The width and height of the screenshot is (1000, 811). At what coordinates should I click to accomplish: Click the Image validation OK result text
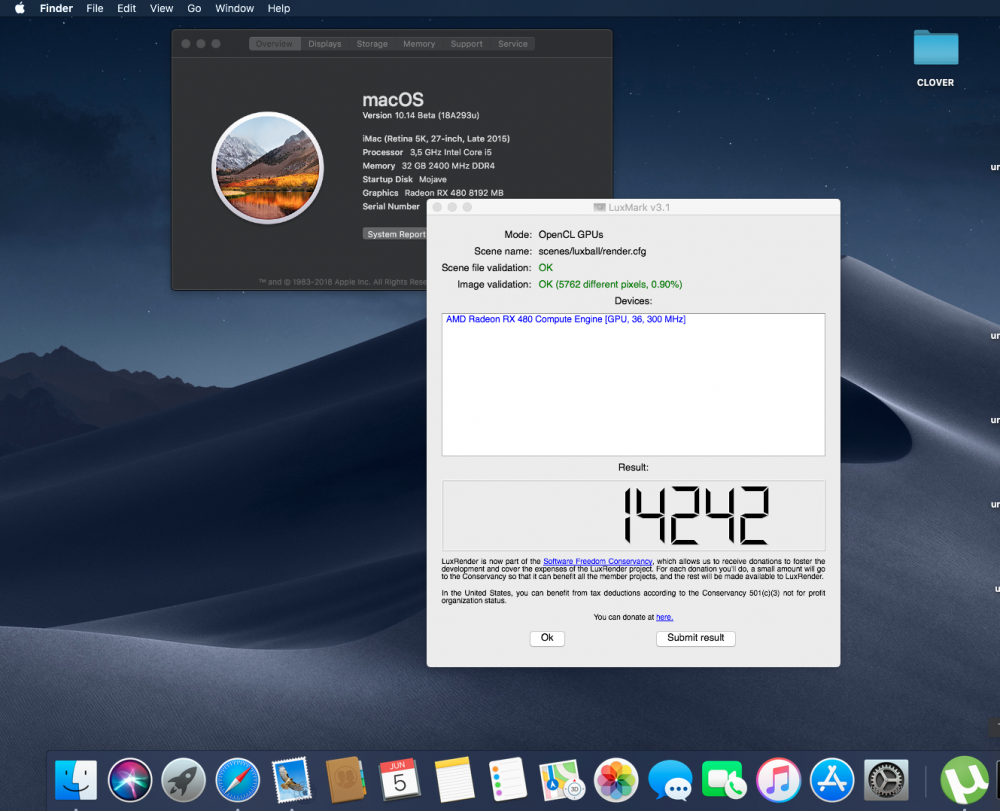pyautogui.click(x=610, y=284)
